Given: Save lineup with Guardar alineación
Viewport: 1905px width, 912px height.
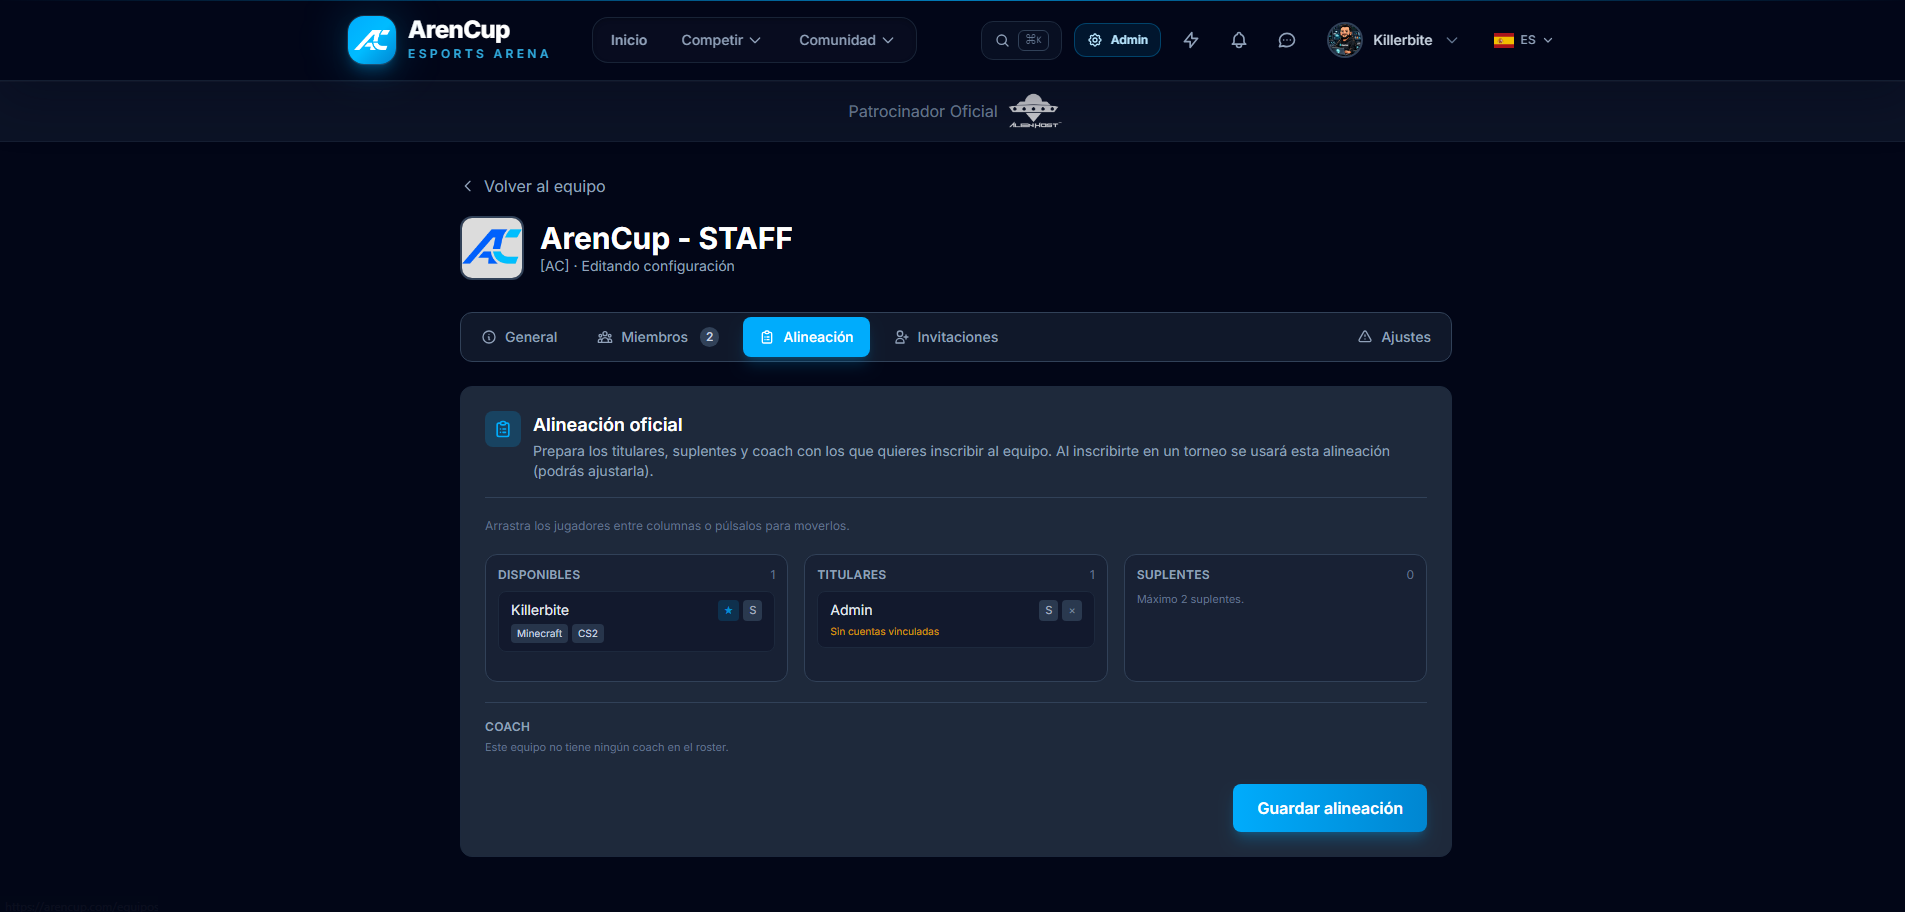Looking at the screenshot, I should pos(1330,808).
